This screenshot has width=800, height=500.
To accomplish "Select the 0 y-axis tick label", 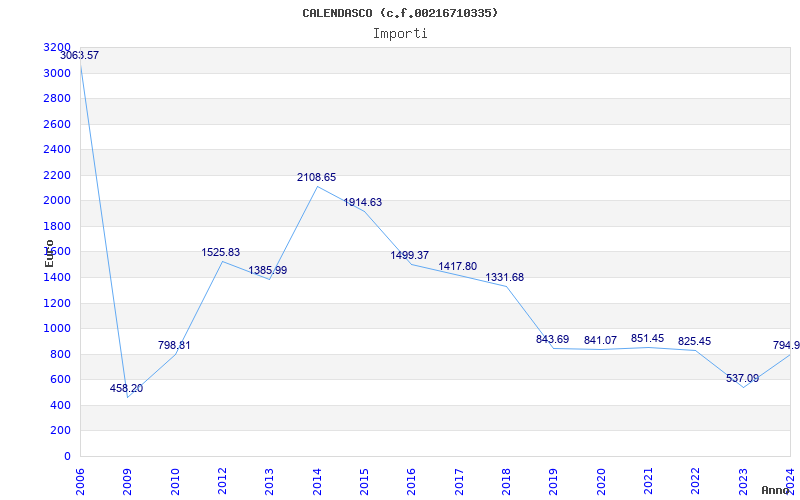I will point(67,456).
